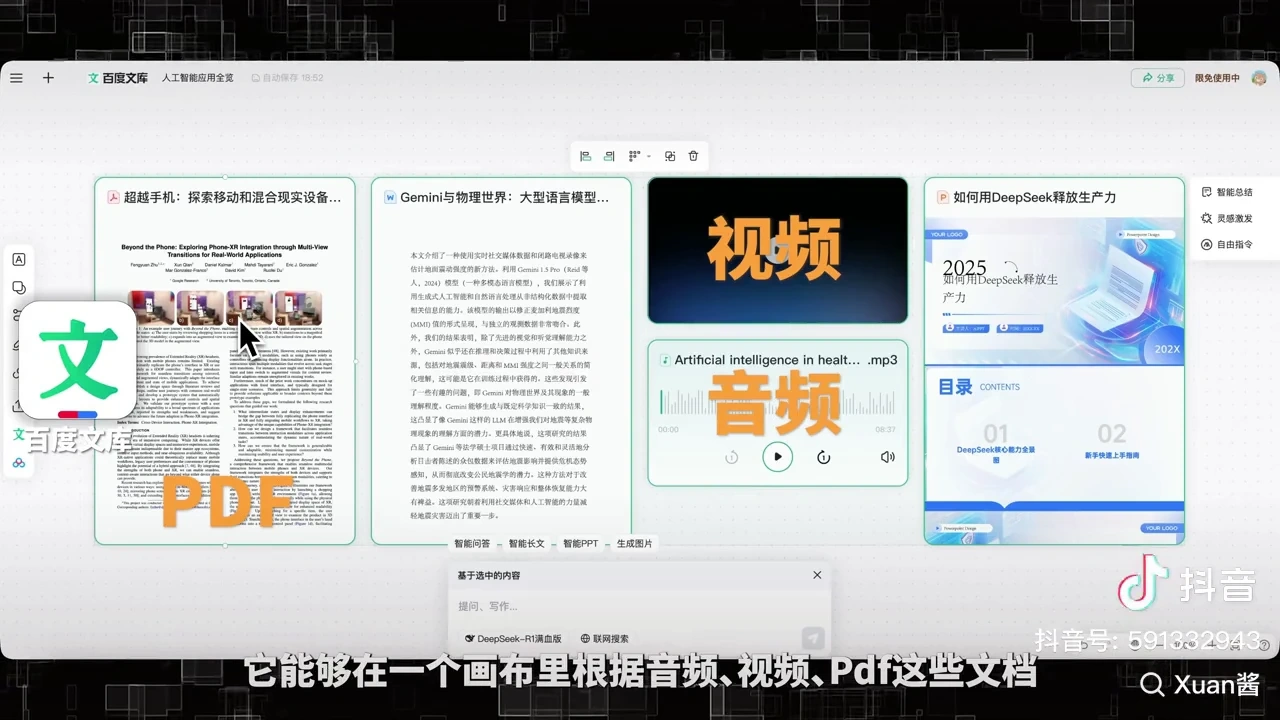Click the send arrow button
This screenshot has height=720, width=1280.
[813, 639]
